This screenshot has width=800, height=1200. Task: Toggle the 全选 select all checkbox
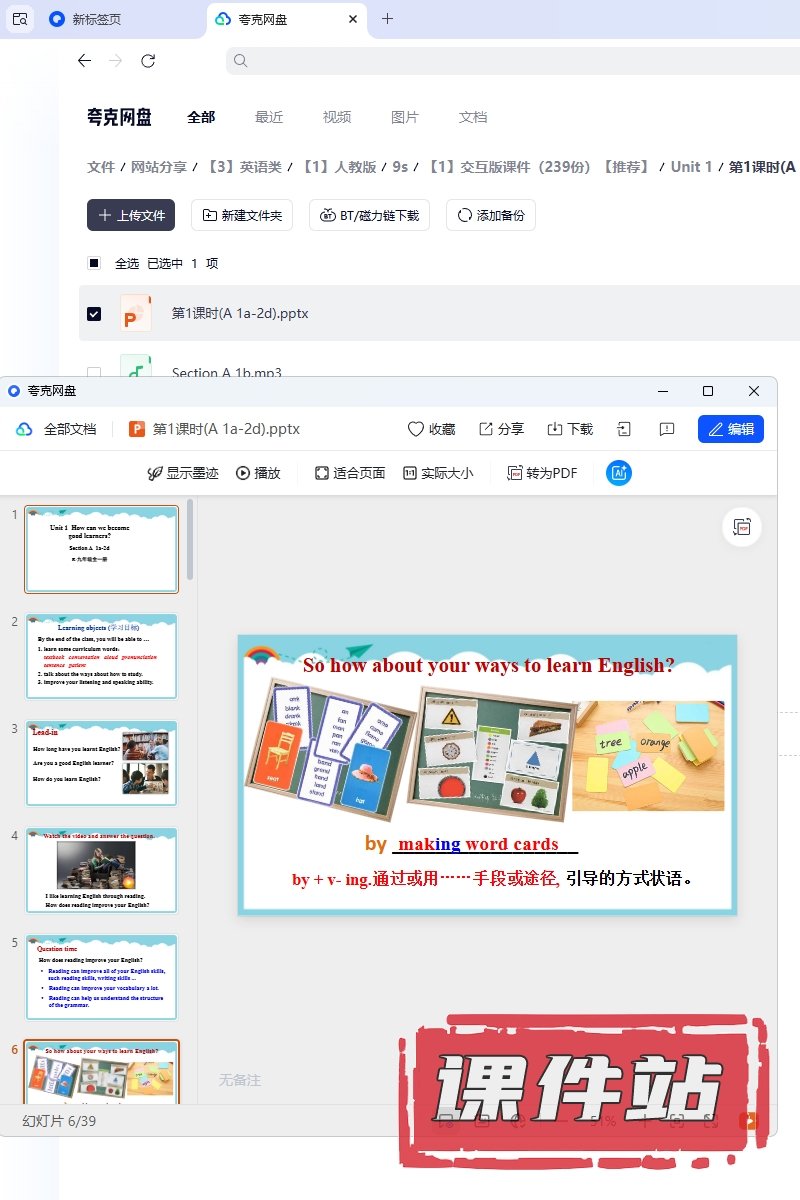(94, 263)
